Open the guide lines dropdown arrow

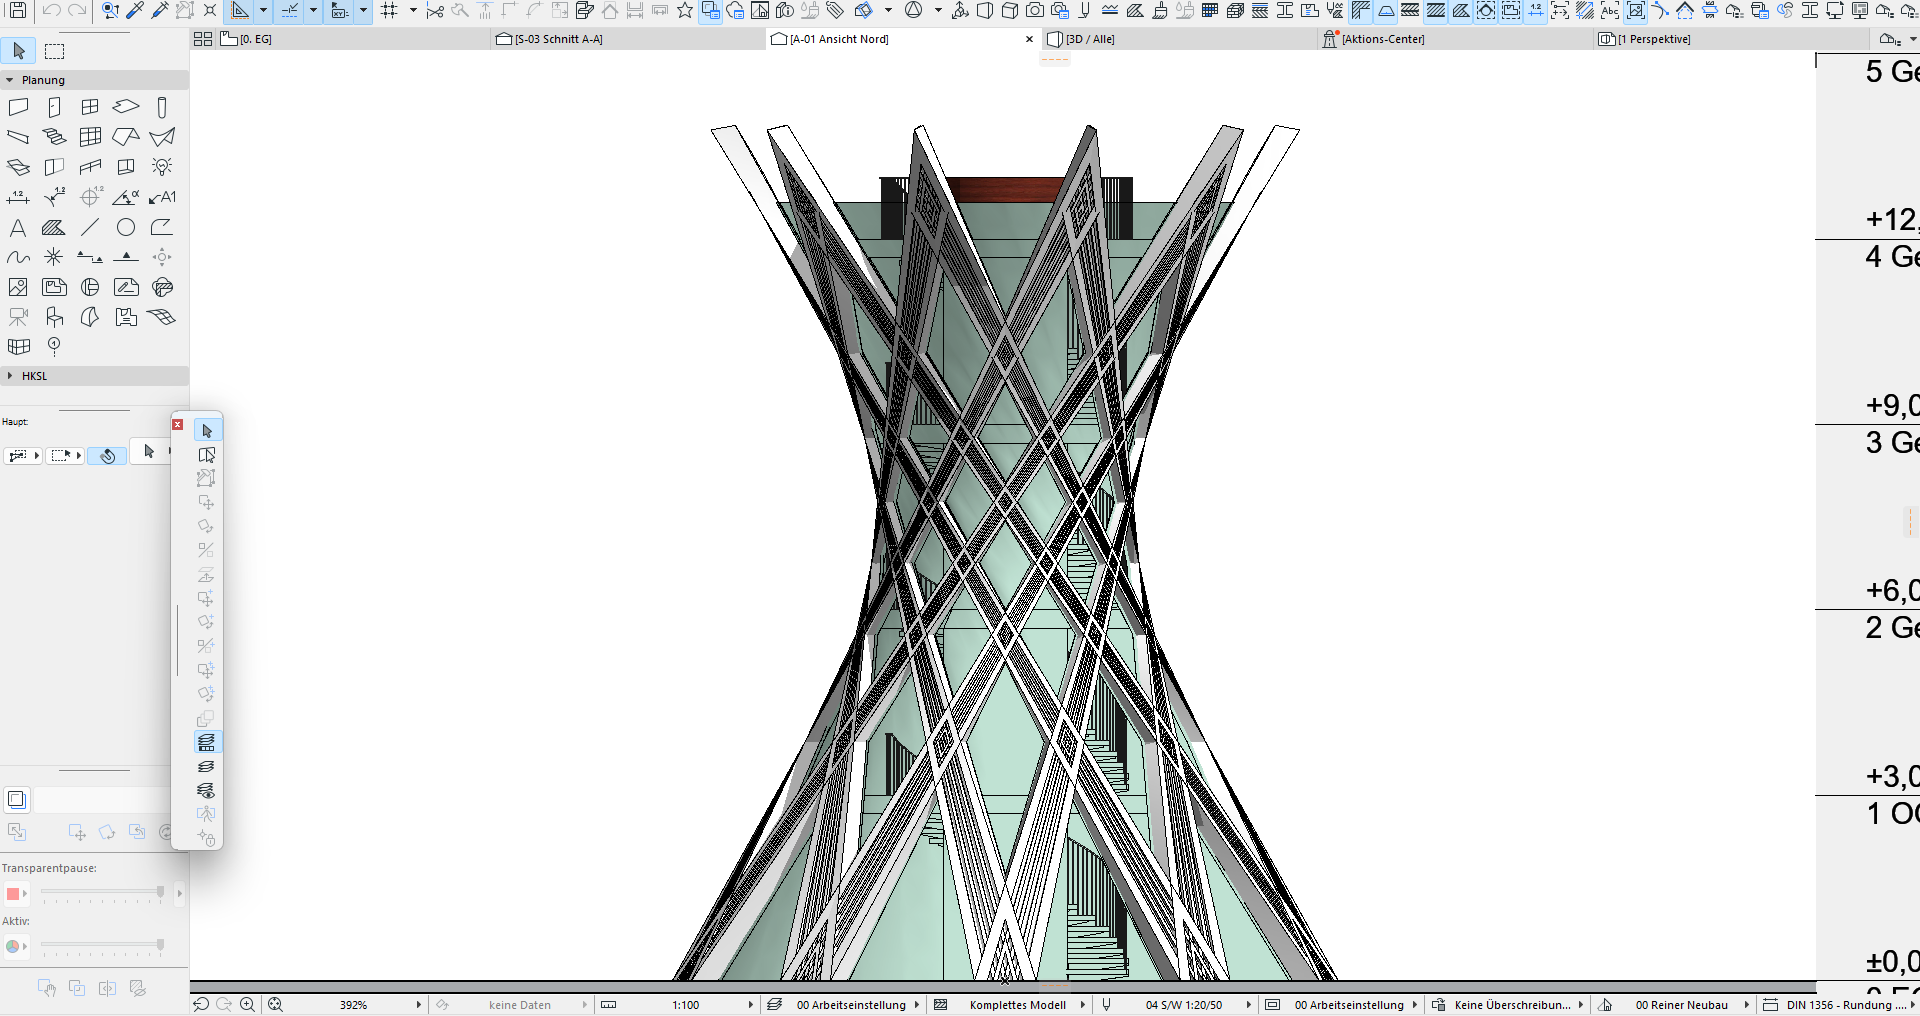click(x=263, y=11)
